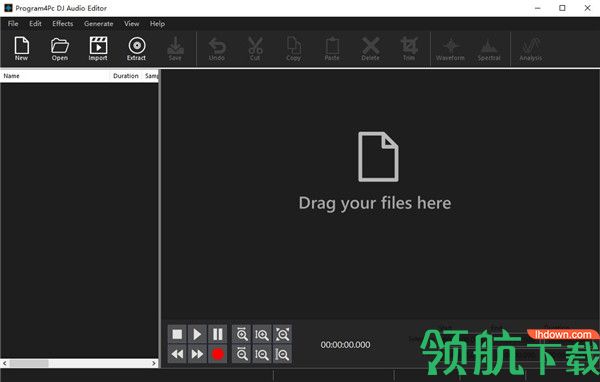Sort file list by Duration column
Viewport: 600px width, 382px height.
click(x=126, y=76)
